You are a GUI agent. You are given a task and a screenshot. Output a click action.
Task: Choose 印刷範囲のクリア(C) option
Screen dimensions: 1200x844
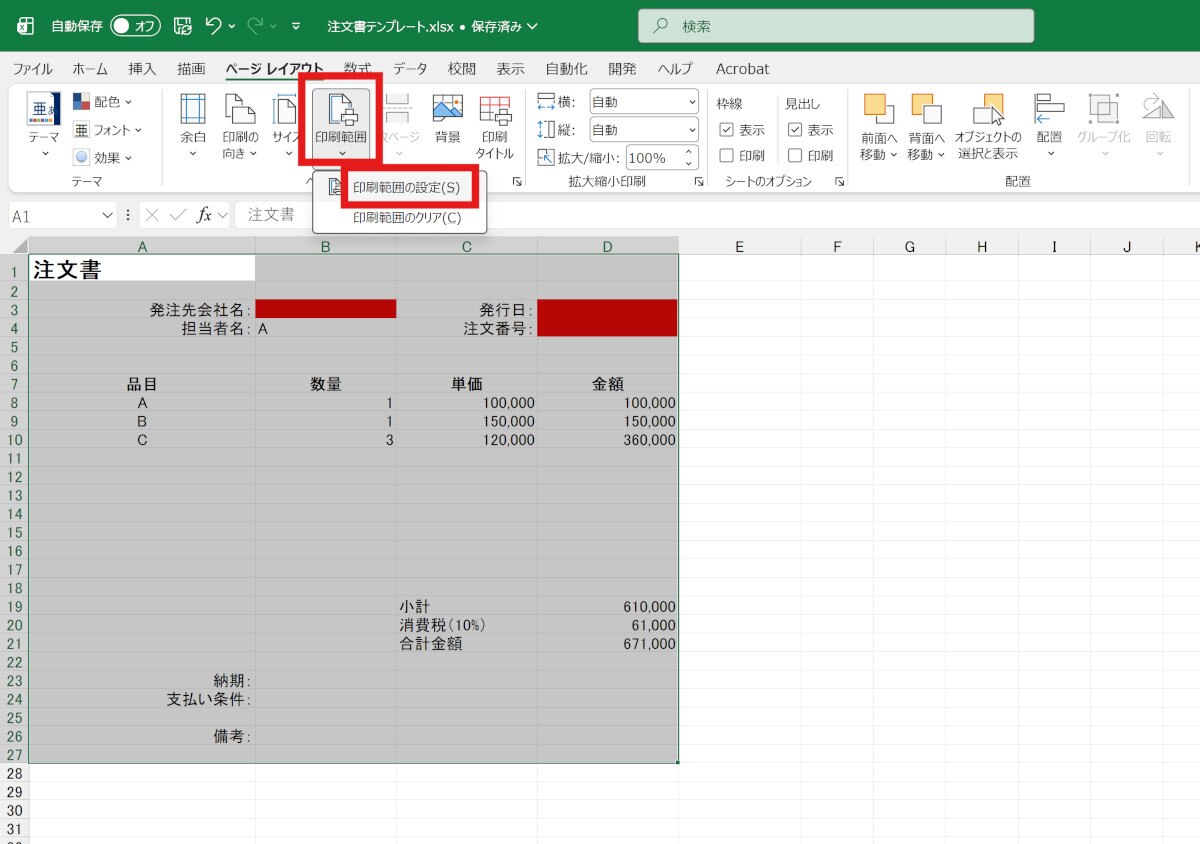pyautogui.click(x=406, y=218)
